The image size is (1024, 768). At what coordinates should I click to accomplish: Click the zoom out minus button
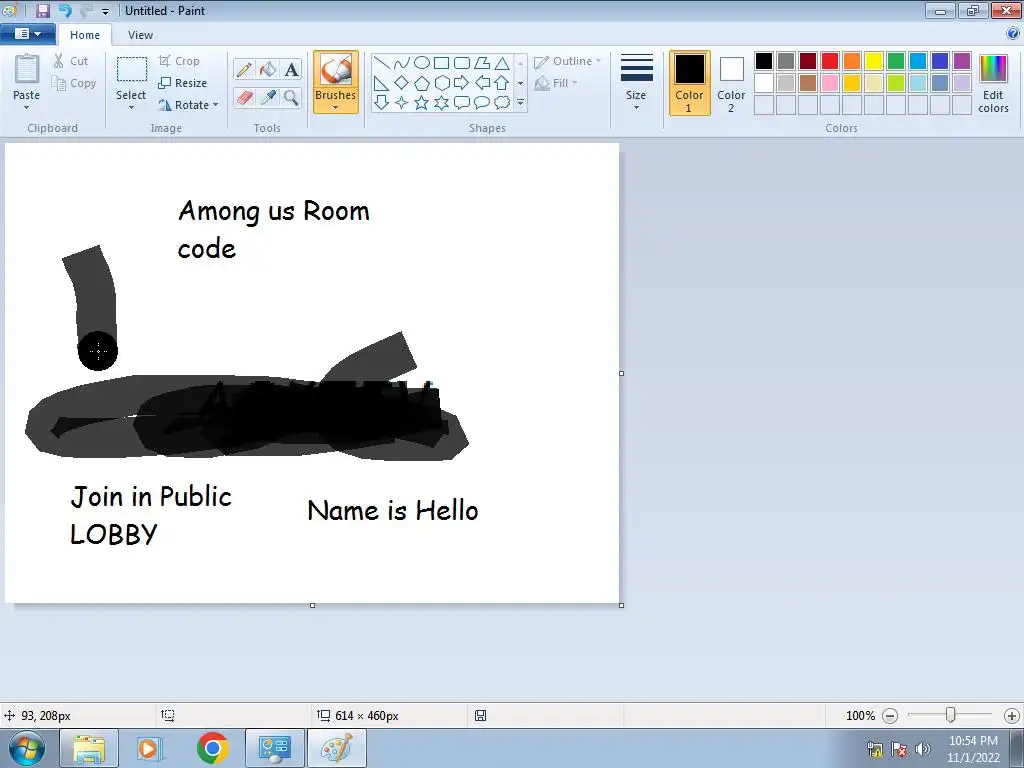click(x=889, y=716)
